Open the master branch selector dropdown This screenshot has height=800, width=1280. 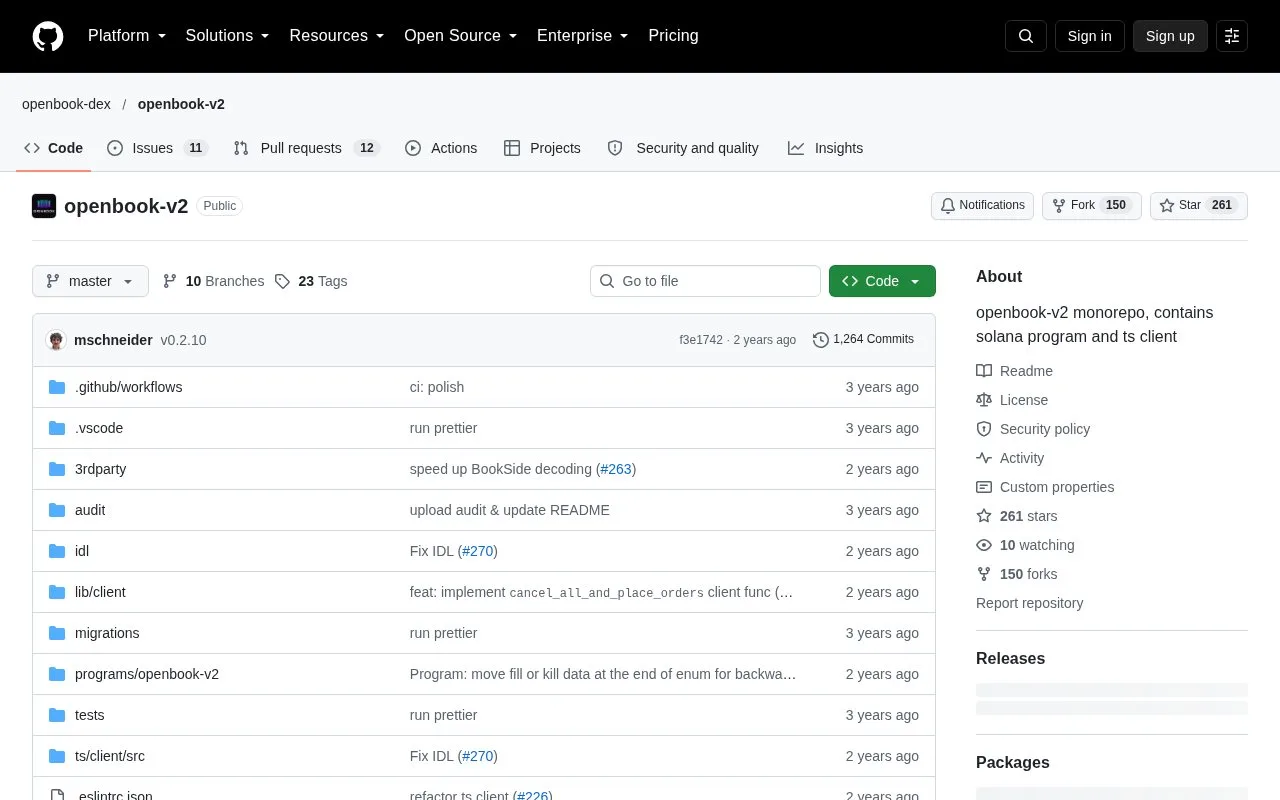click(90, 281)
